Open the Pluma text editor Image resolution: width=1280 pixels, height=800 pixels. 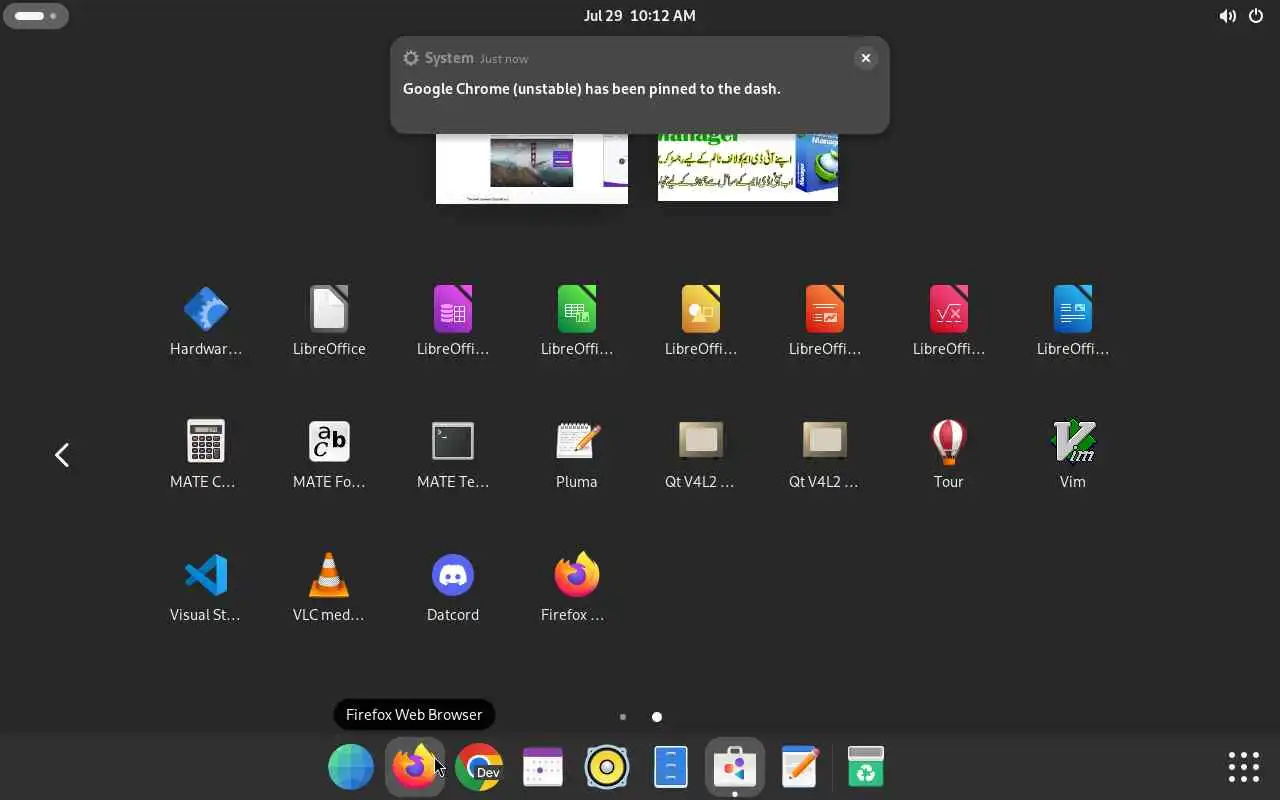577,454
